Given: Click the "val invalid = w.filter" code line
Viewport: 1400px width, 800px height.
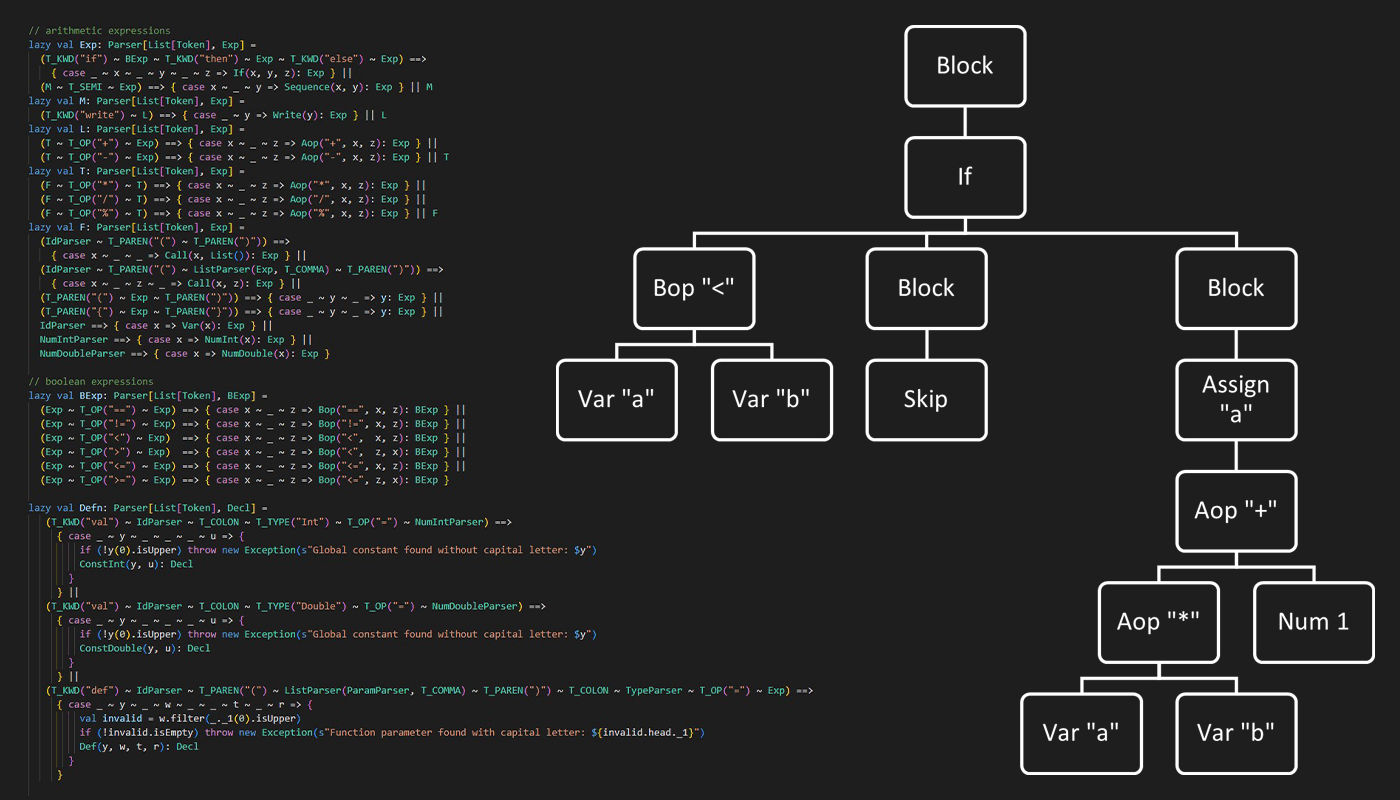Looking at the screenshot, I should pos(186,718).
